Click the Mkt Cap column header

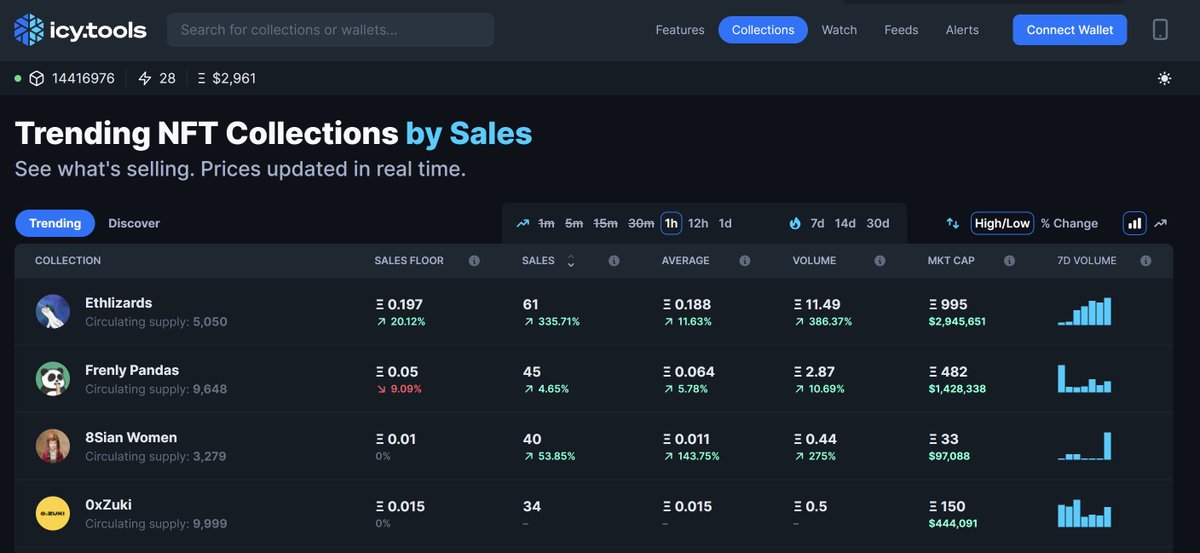951,261
